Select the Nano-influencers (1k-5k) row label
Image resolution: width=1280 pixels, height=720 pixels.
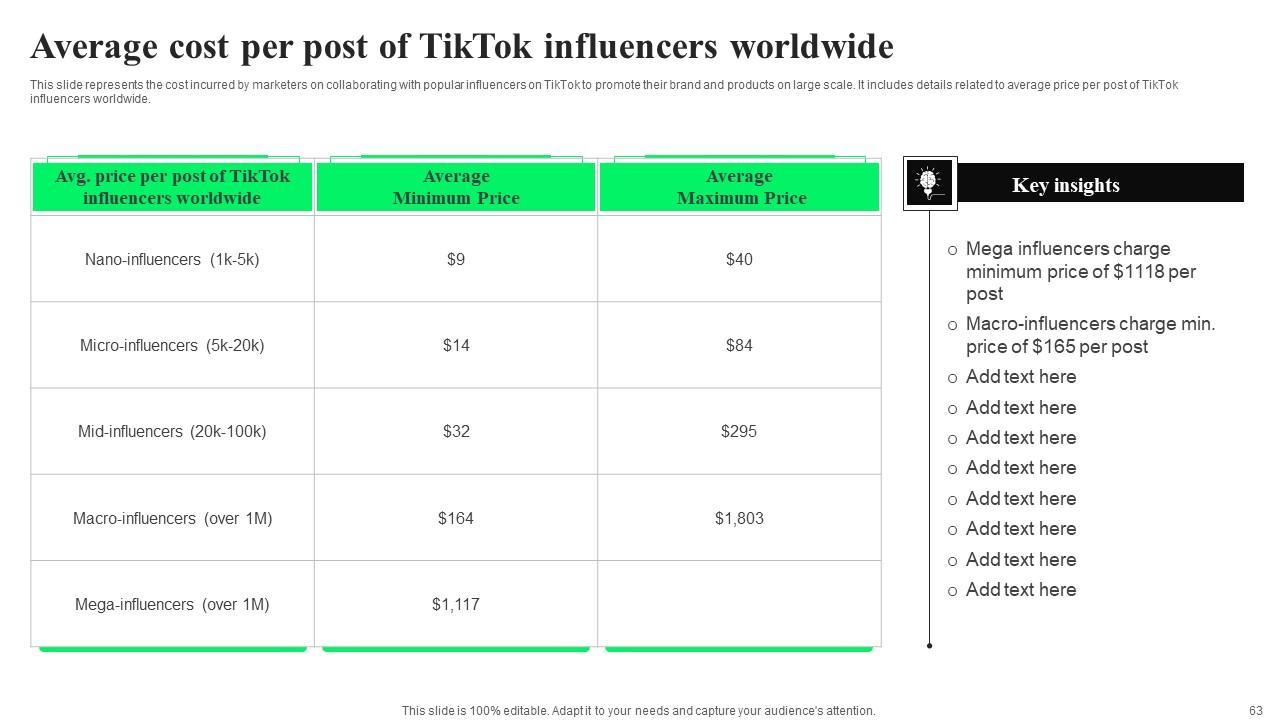click(x=172, y=259)
